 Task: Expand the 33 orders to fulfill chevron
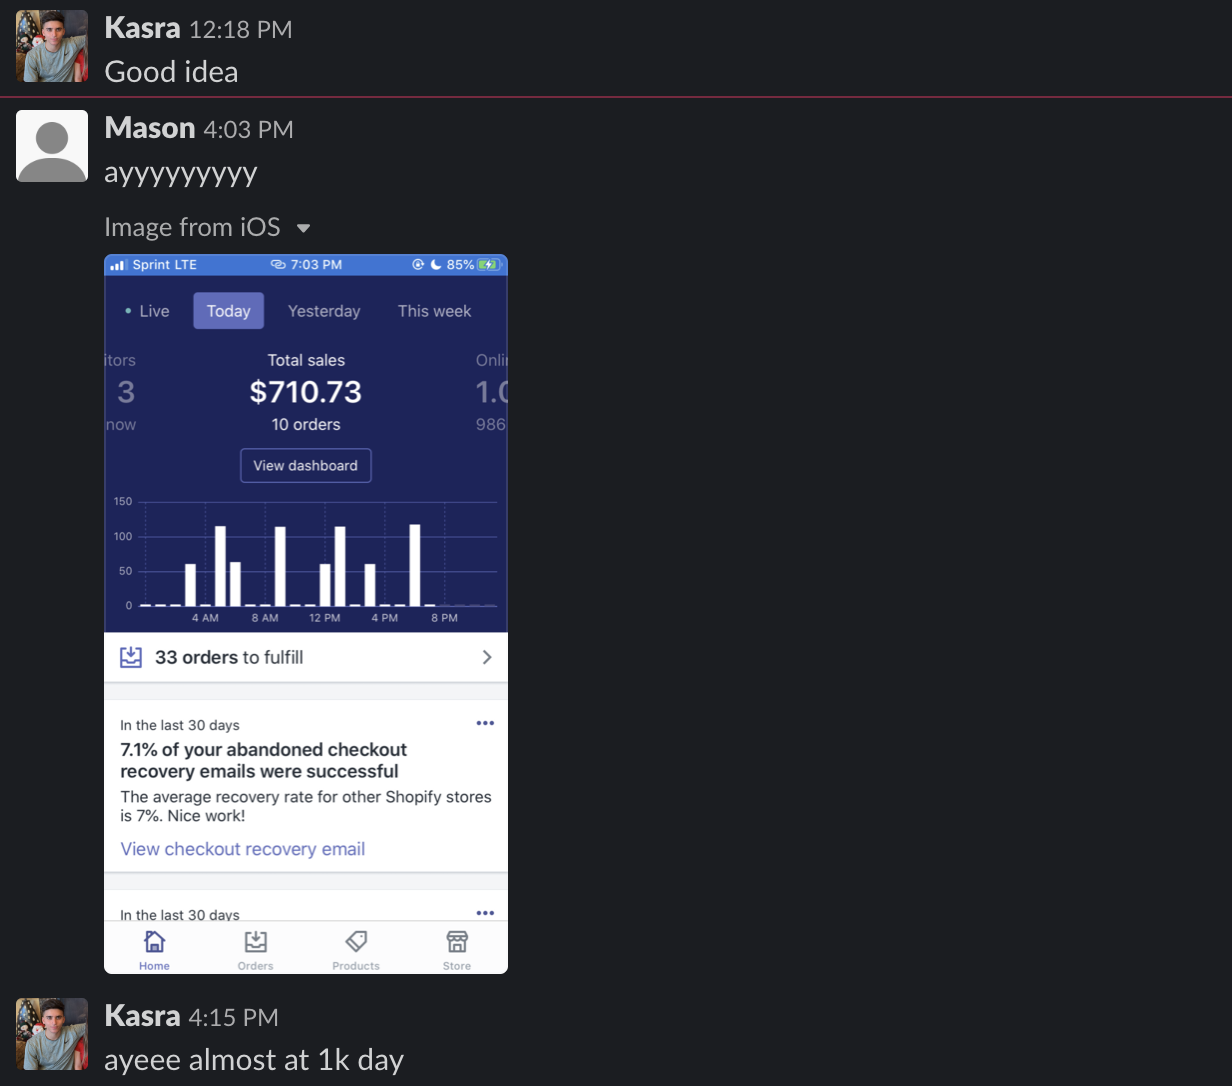[x=487, y=657]
